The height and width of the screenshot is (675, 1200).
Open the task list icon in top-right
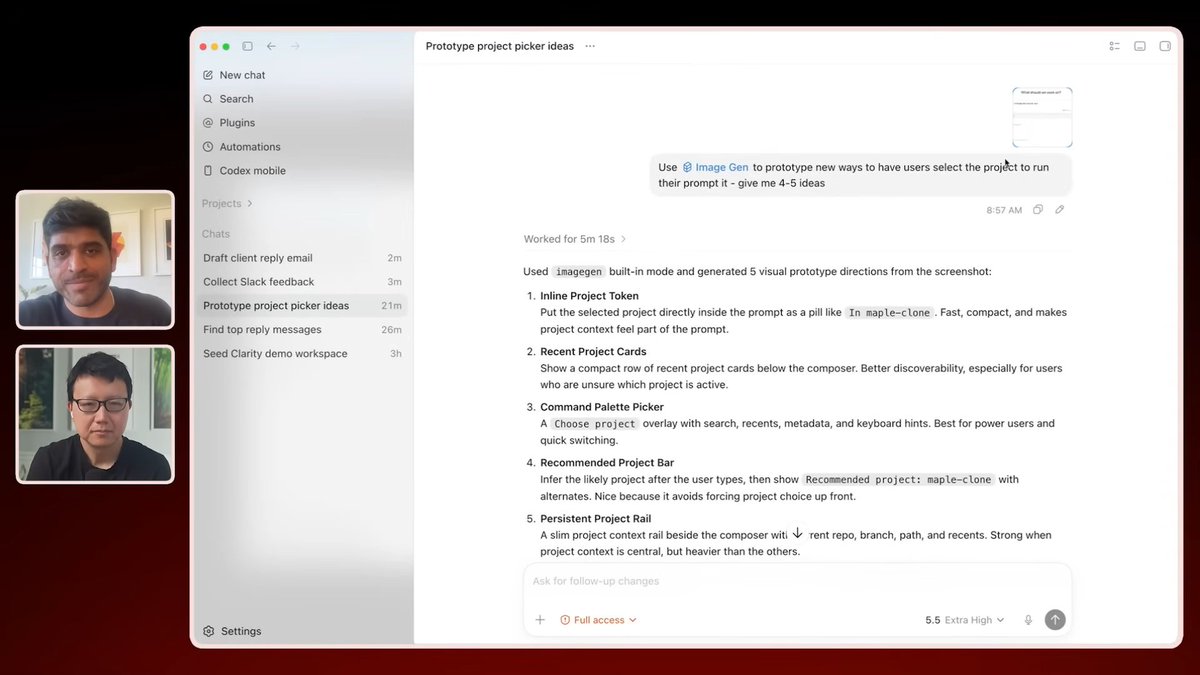(1114, 46)
